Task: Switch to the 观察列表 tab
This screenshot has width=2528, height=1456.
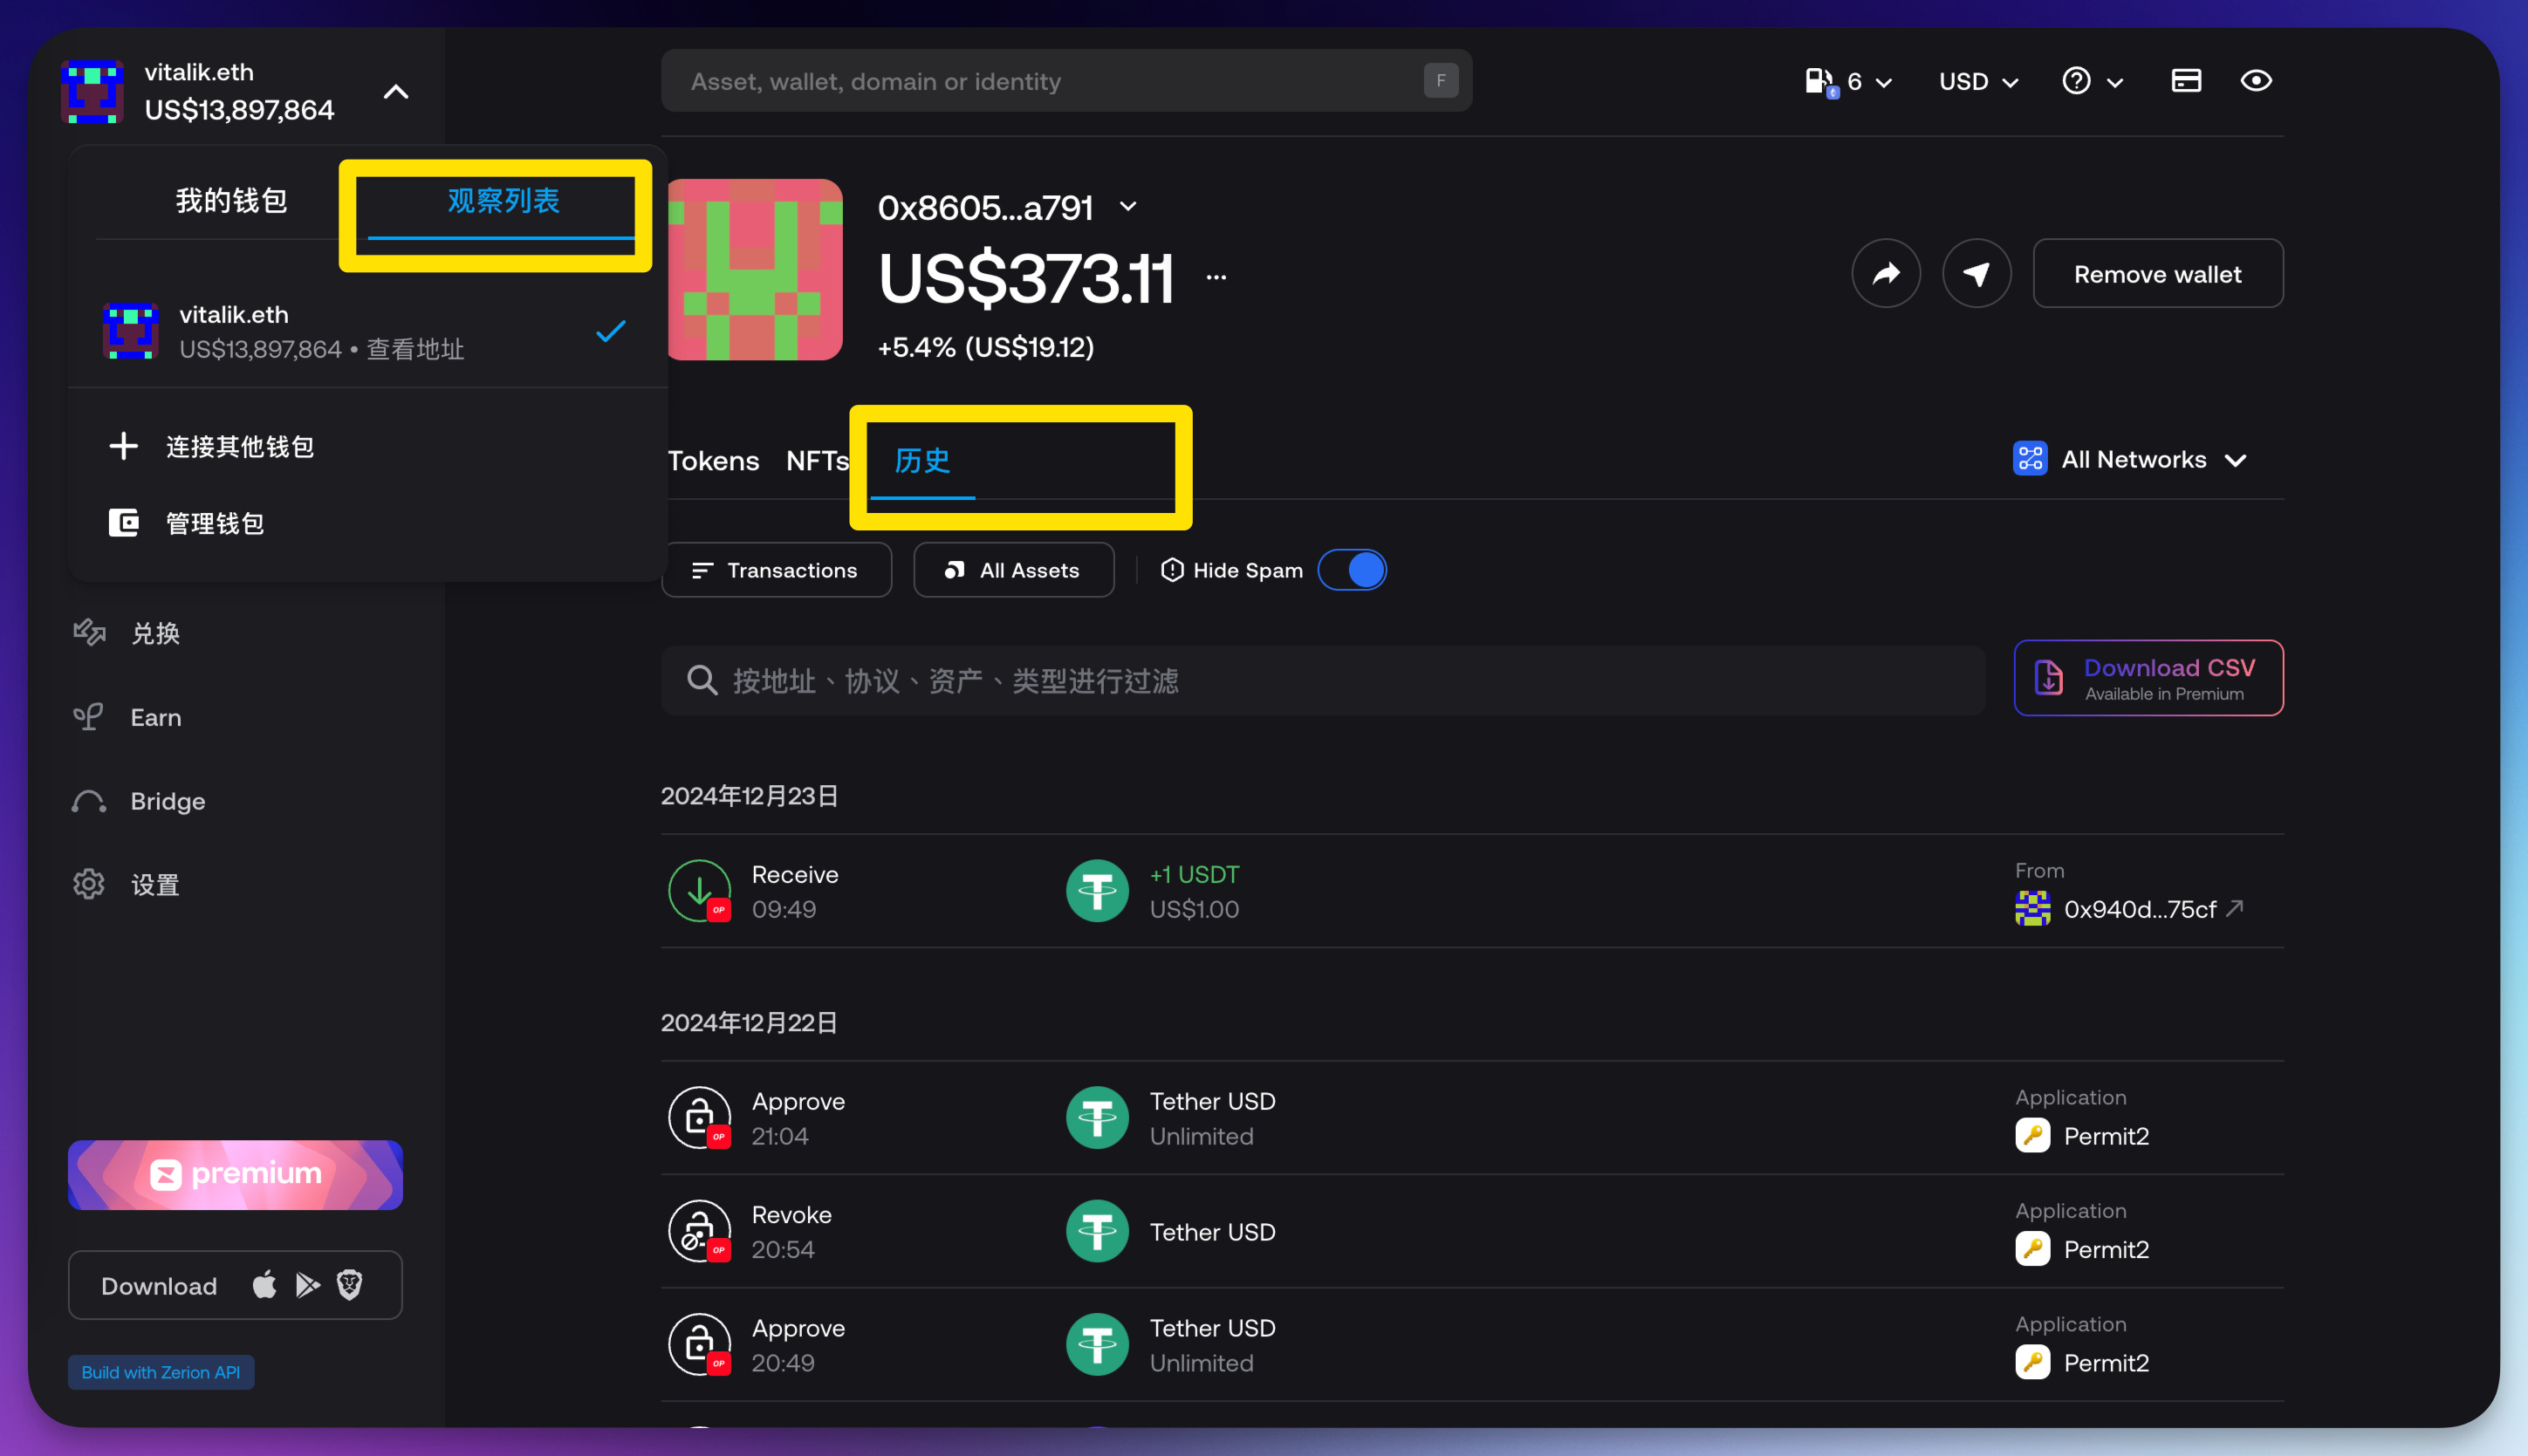Action: [x=503, y=200]
